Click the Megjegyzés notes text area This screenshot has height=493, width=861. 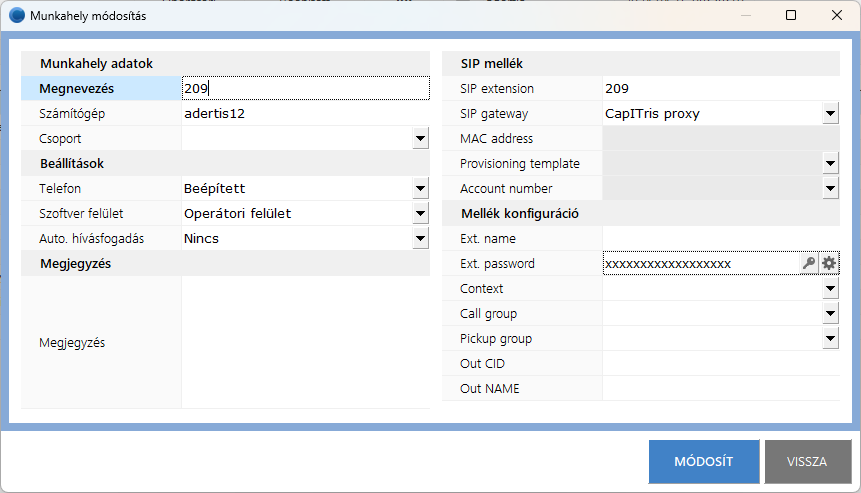click(305, 342)
